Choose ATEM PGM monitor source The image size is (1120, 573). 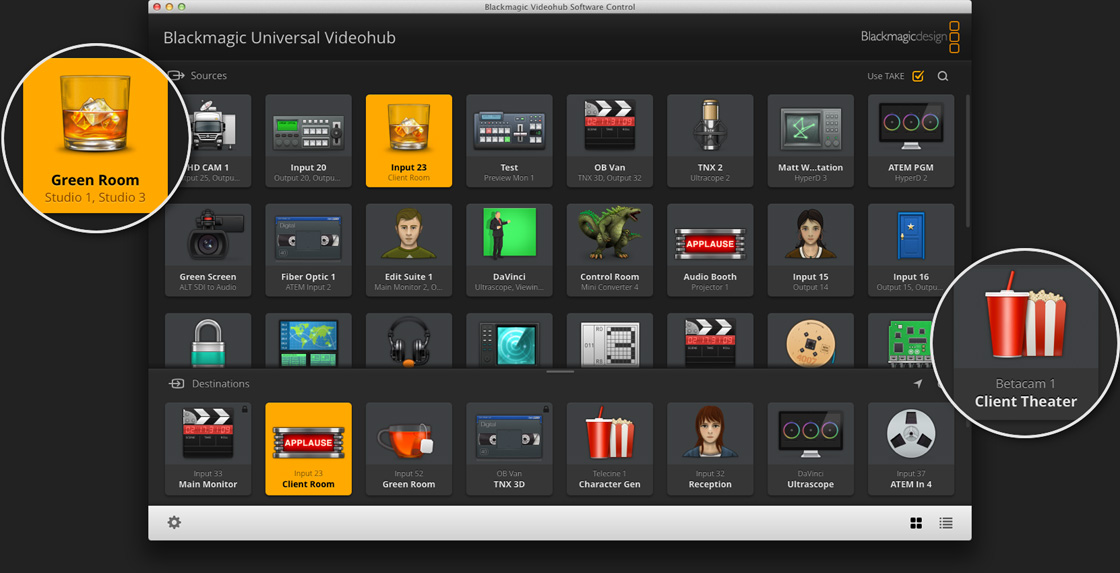911,141
